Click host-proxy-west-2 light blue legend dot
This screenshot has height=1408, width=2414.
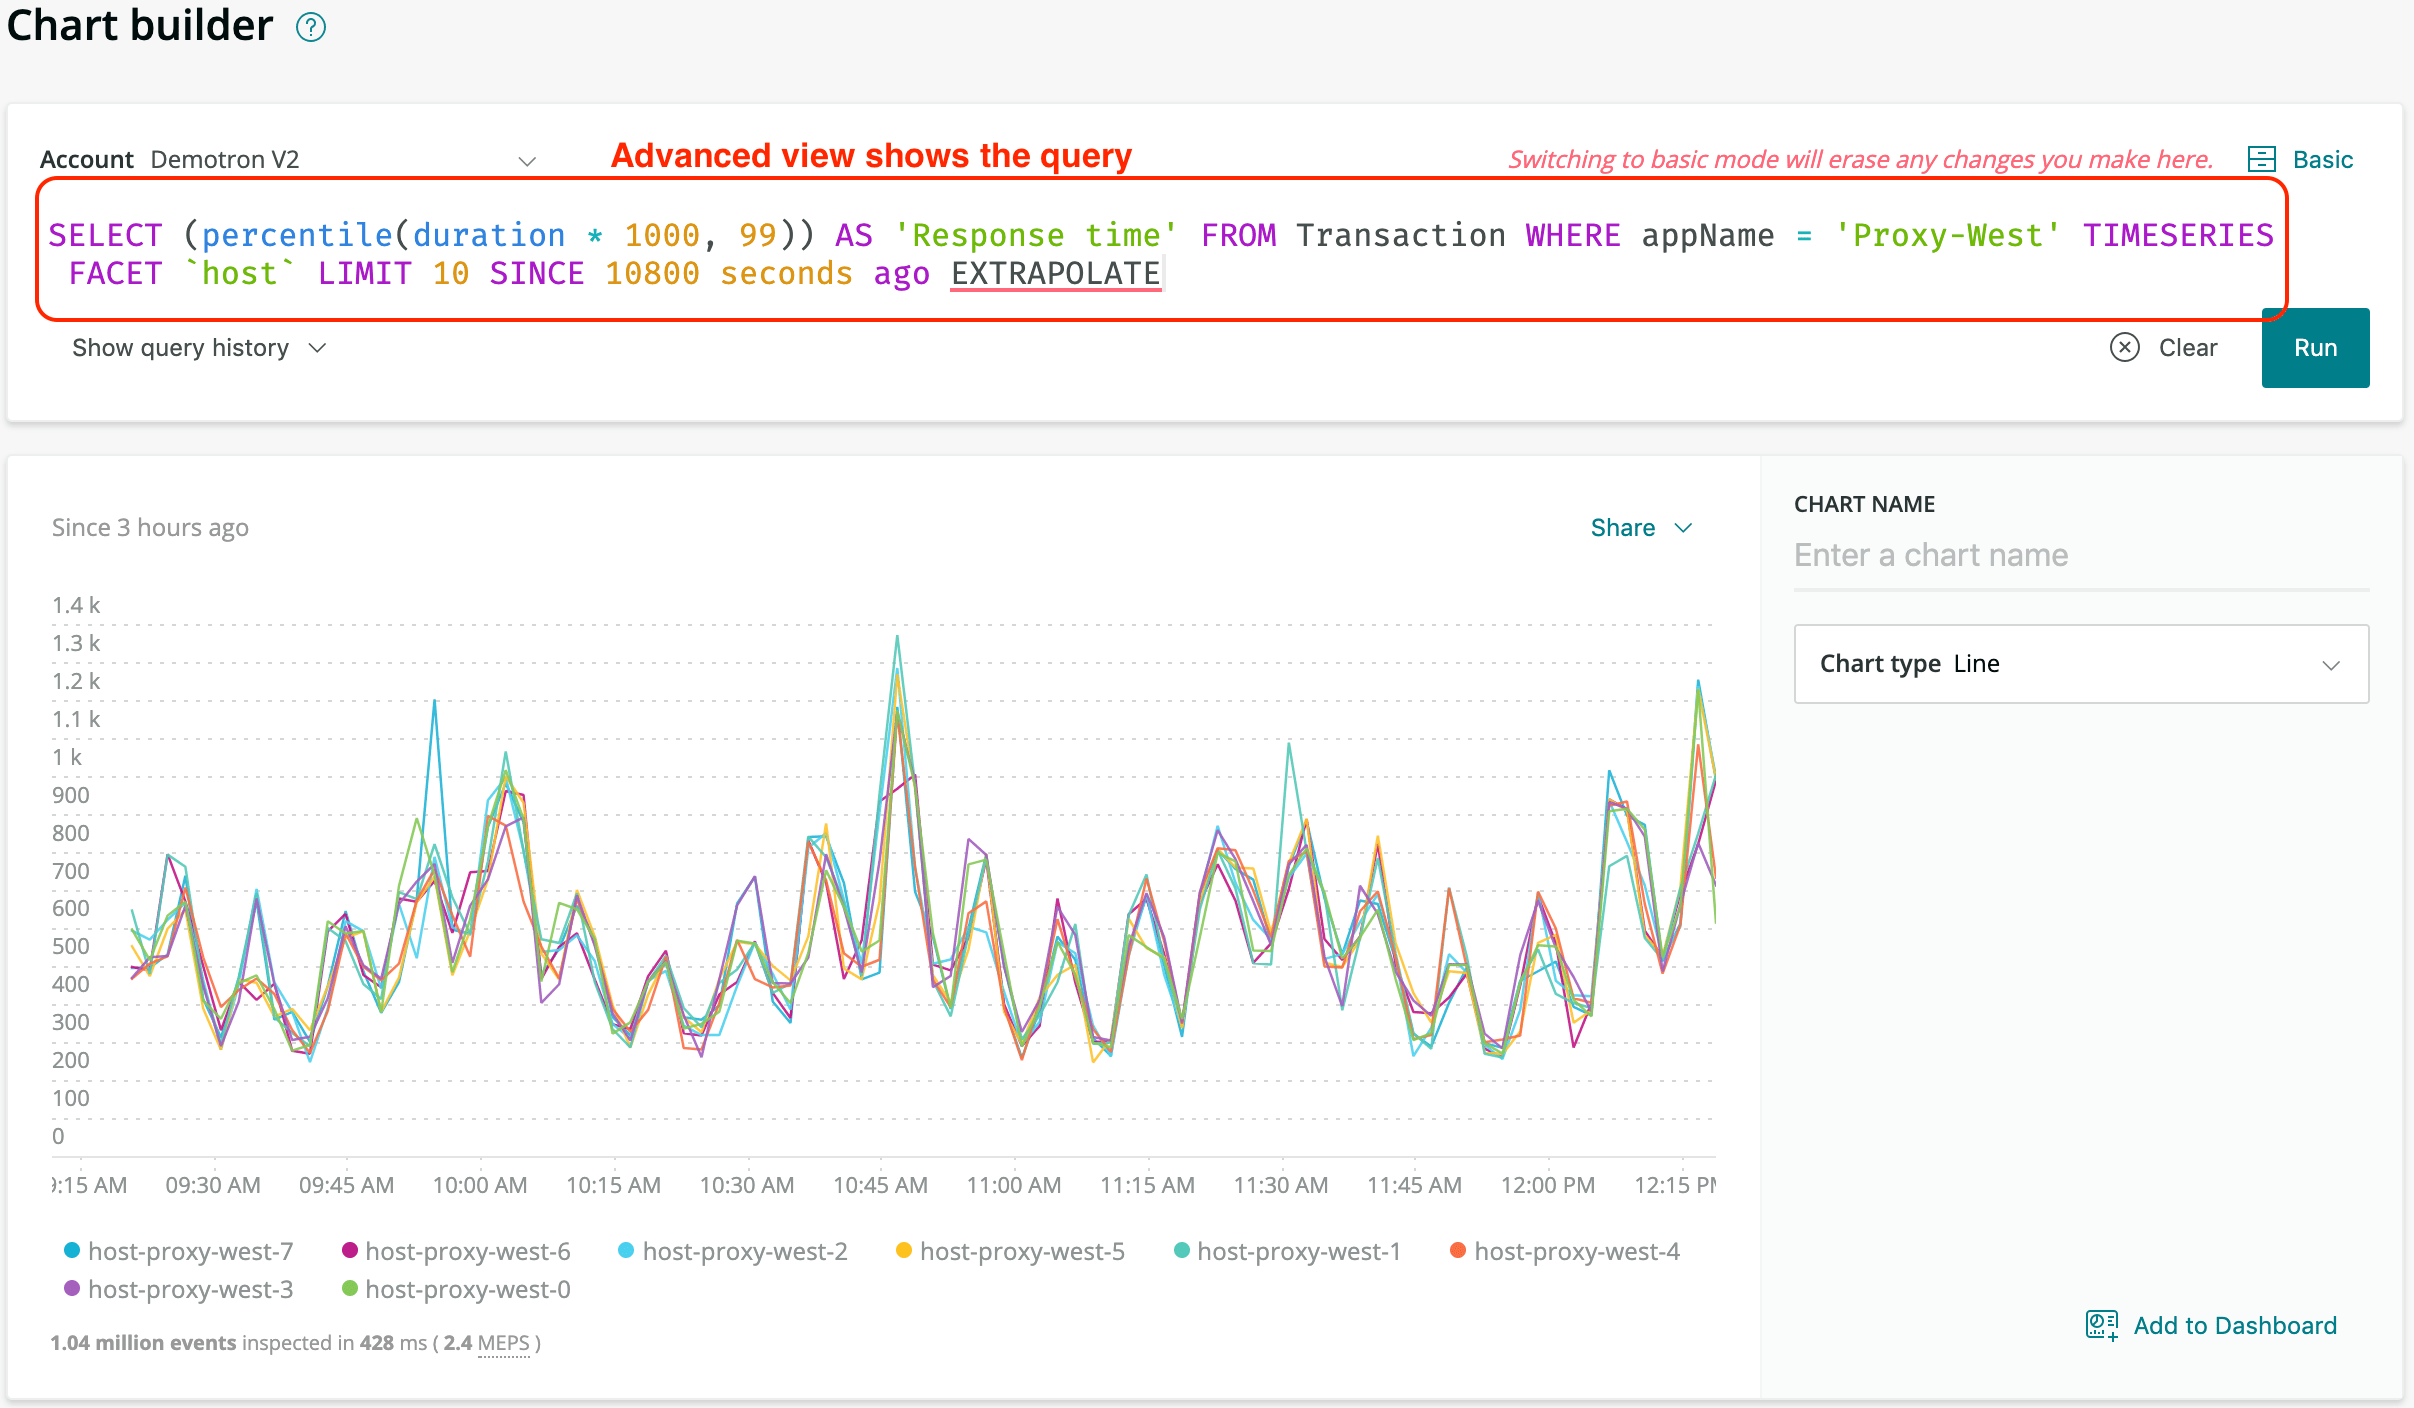[626, 1250]
